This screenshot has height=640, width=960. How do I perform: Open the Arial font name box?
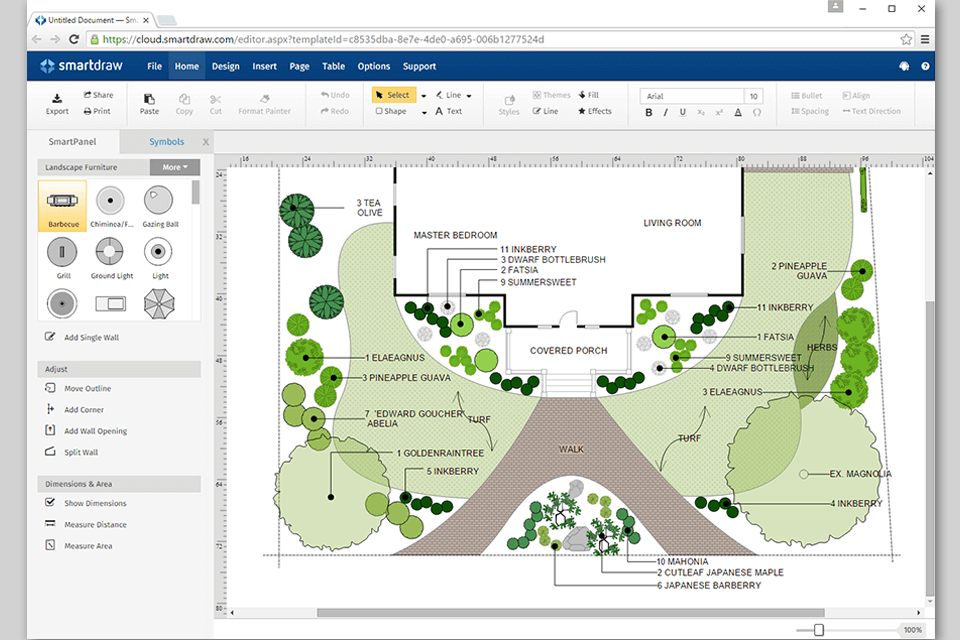point(691,96)
